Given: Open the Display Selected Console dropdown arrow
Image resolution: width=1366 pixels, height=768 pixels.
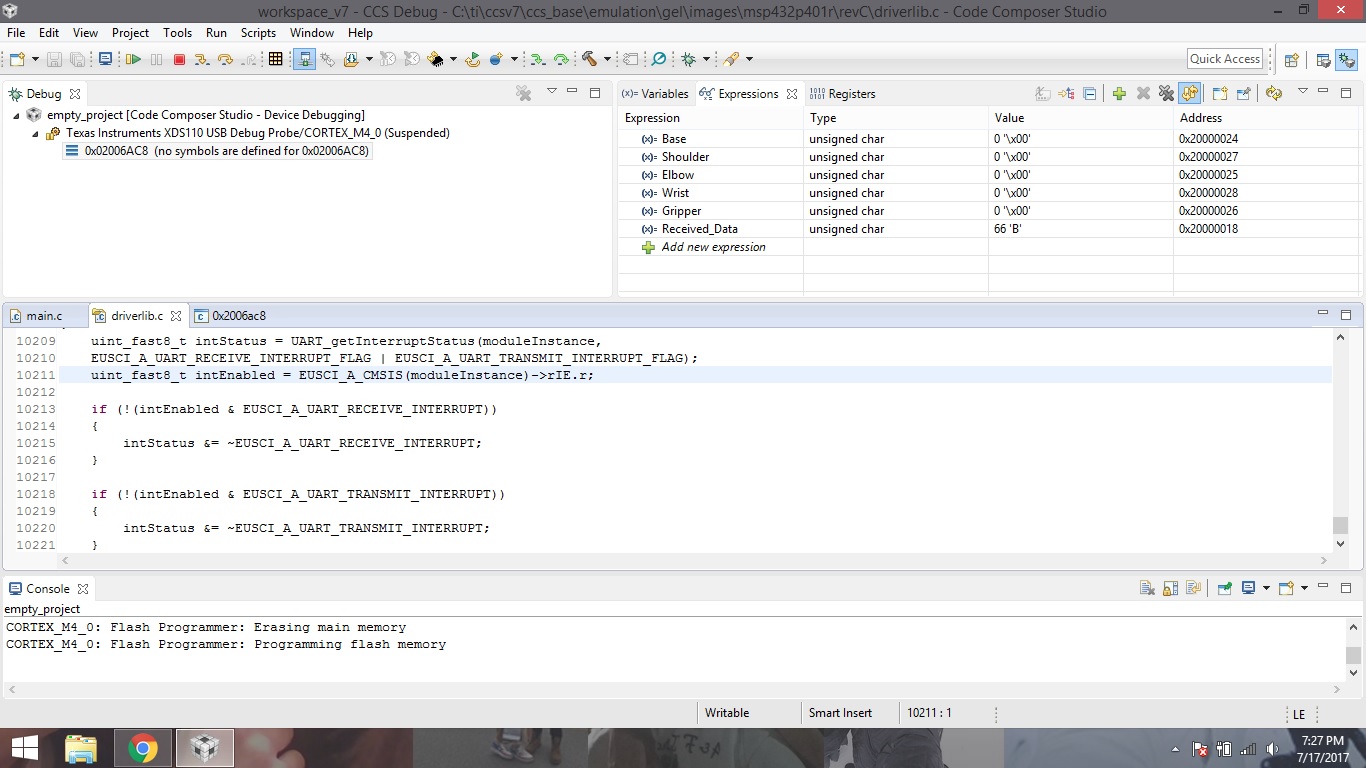Looking at the screenshot, I should 1266,588.
